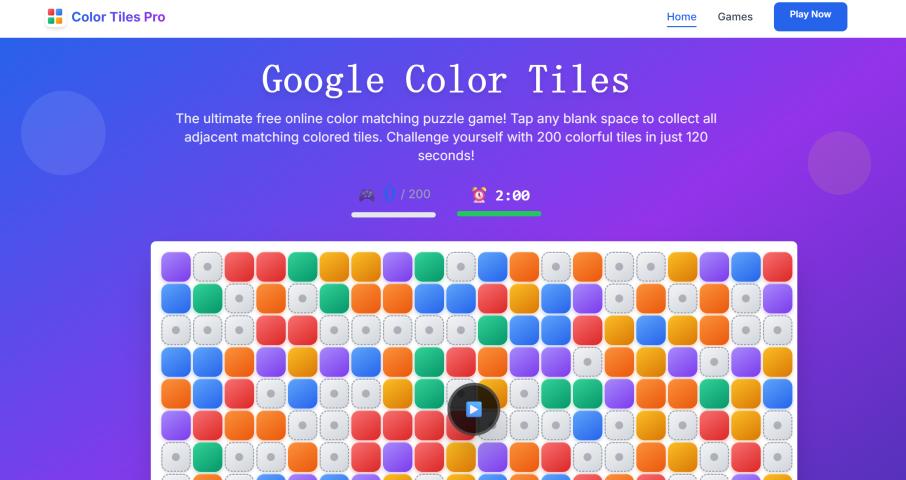Image resolution: width=906 pixels, height=480 pixels.
Task: Click the blue tile at the start of the second row
Action: pos(176,298)
